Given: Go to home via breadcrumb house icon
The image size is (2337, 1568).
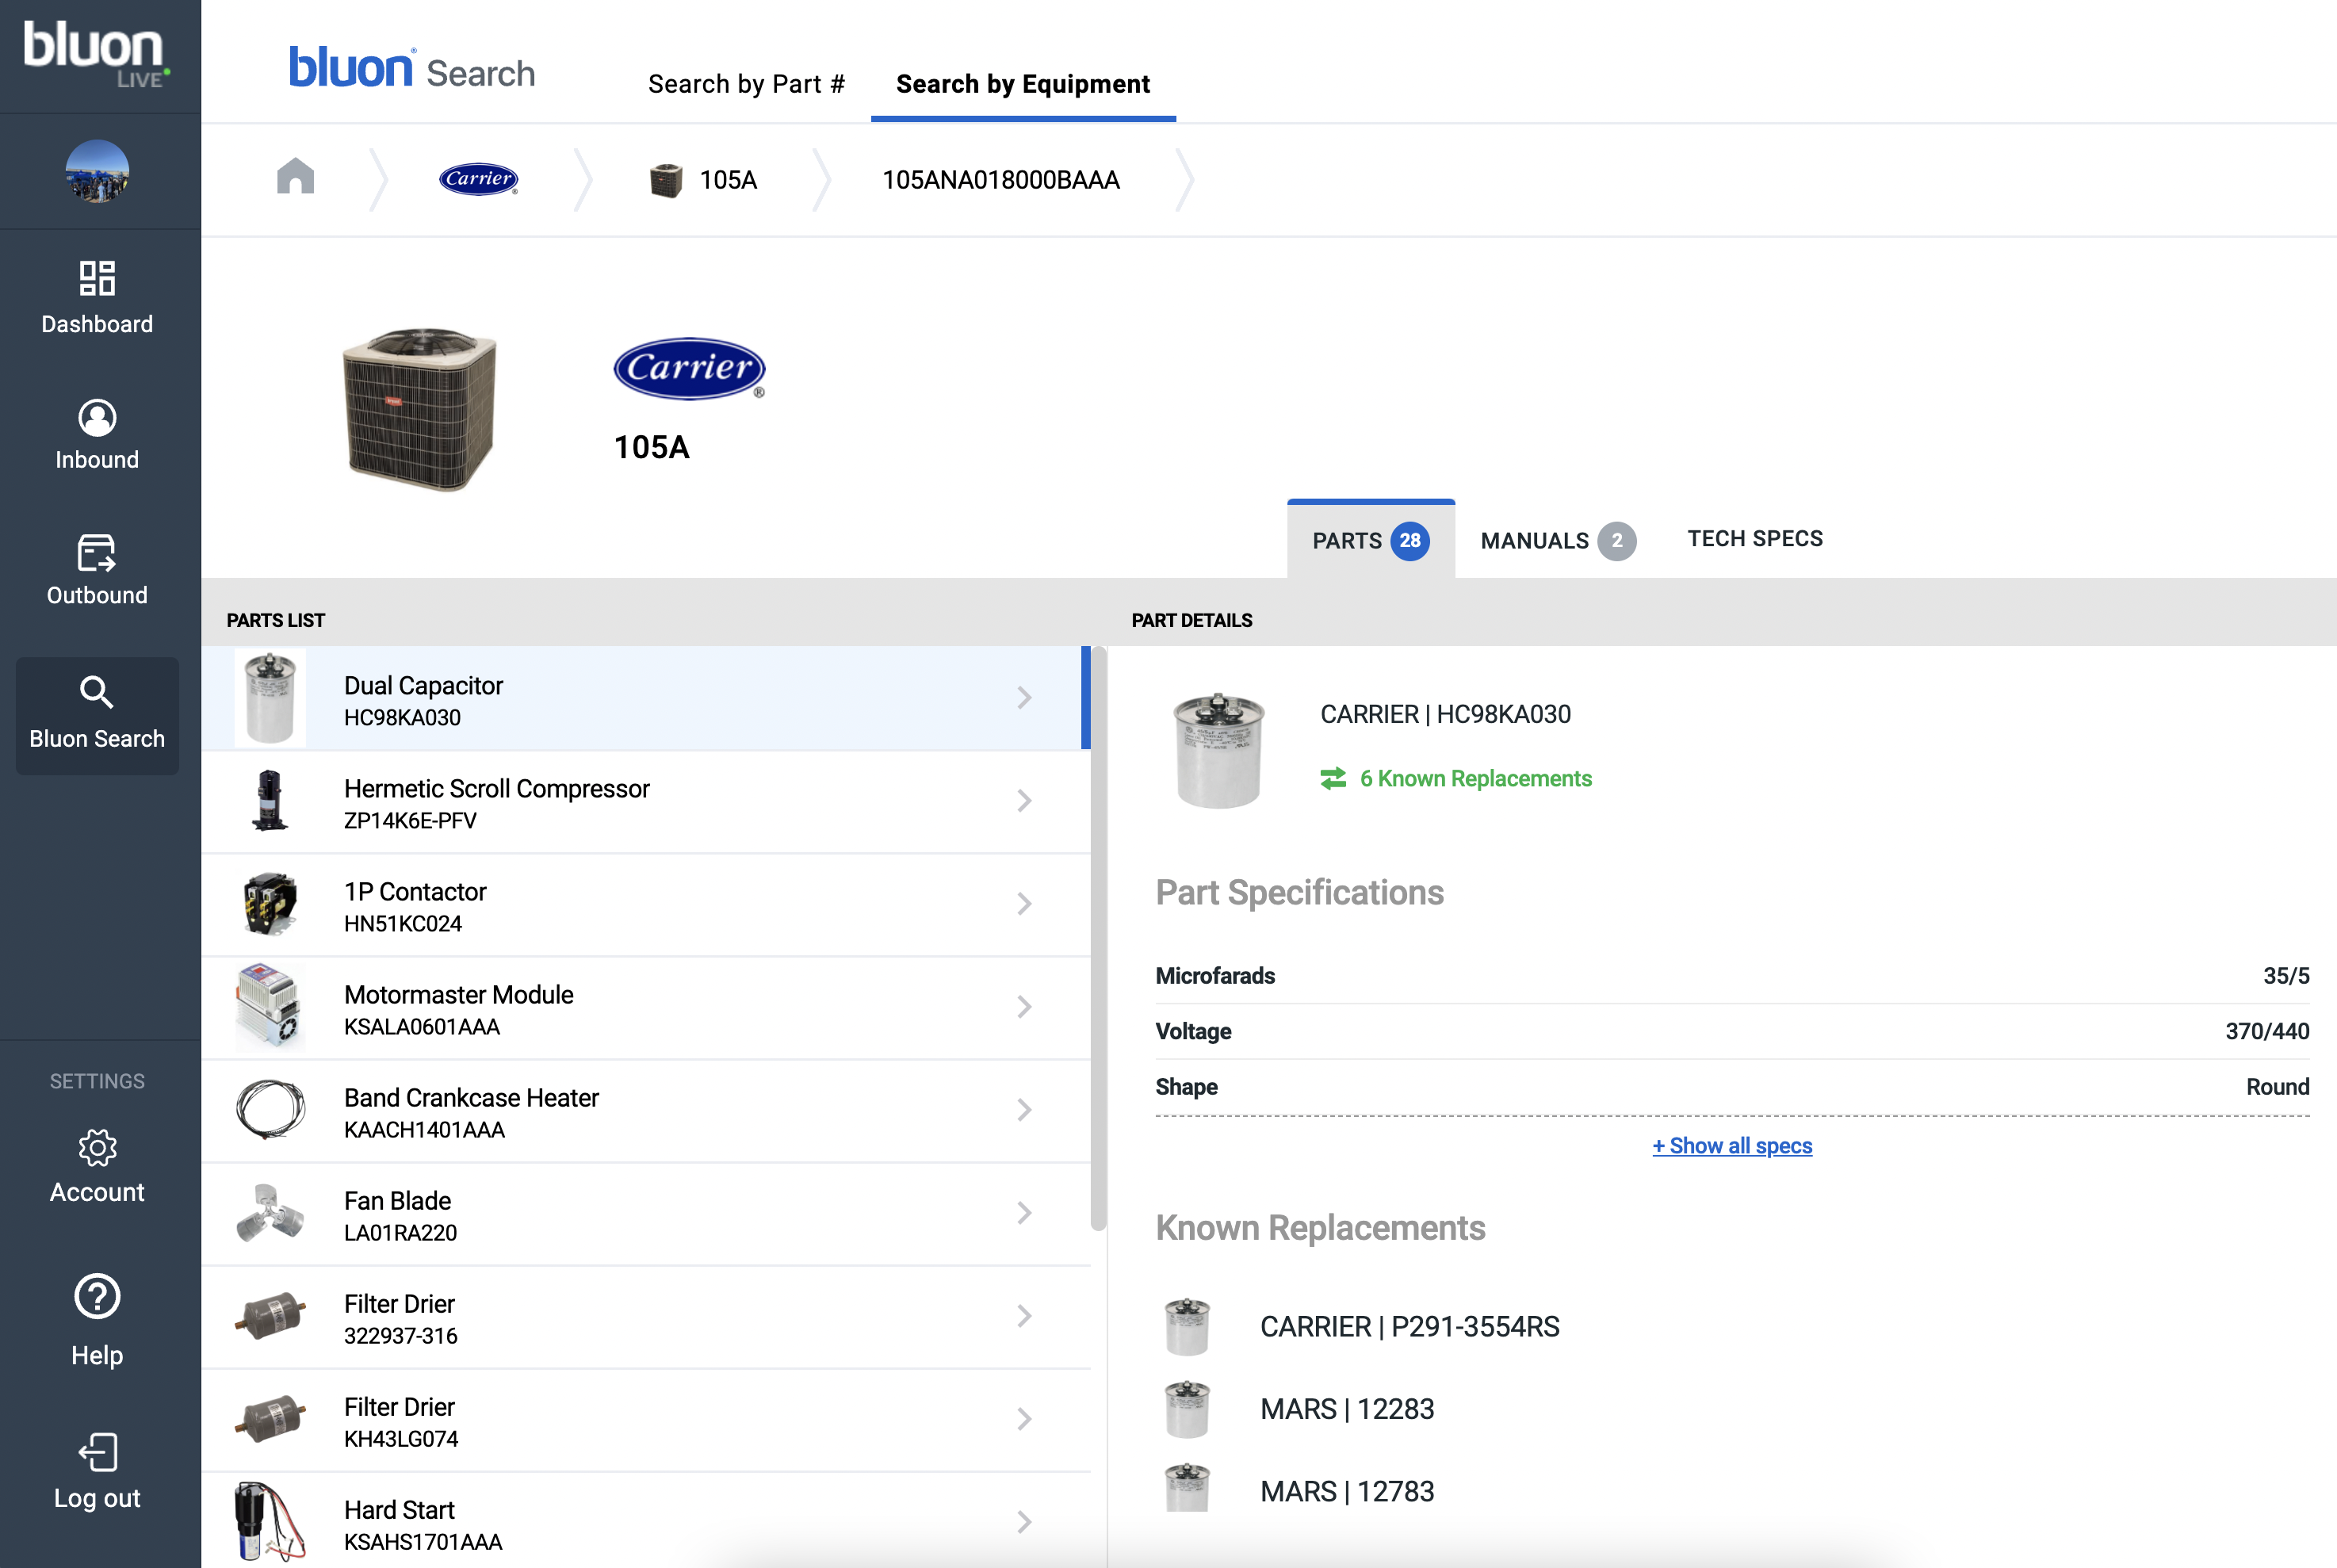Looking at the screenshot, I should coord(295,177).
